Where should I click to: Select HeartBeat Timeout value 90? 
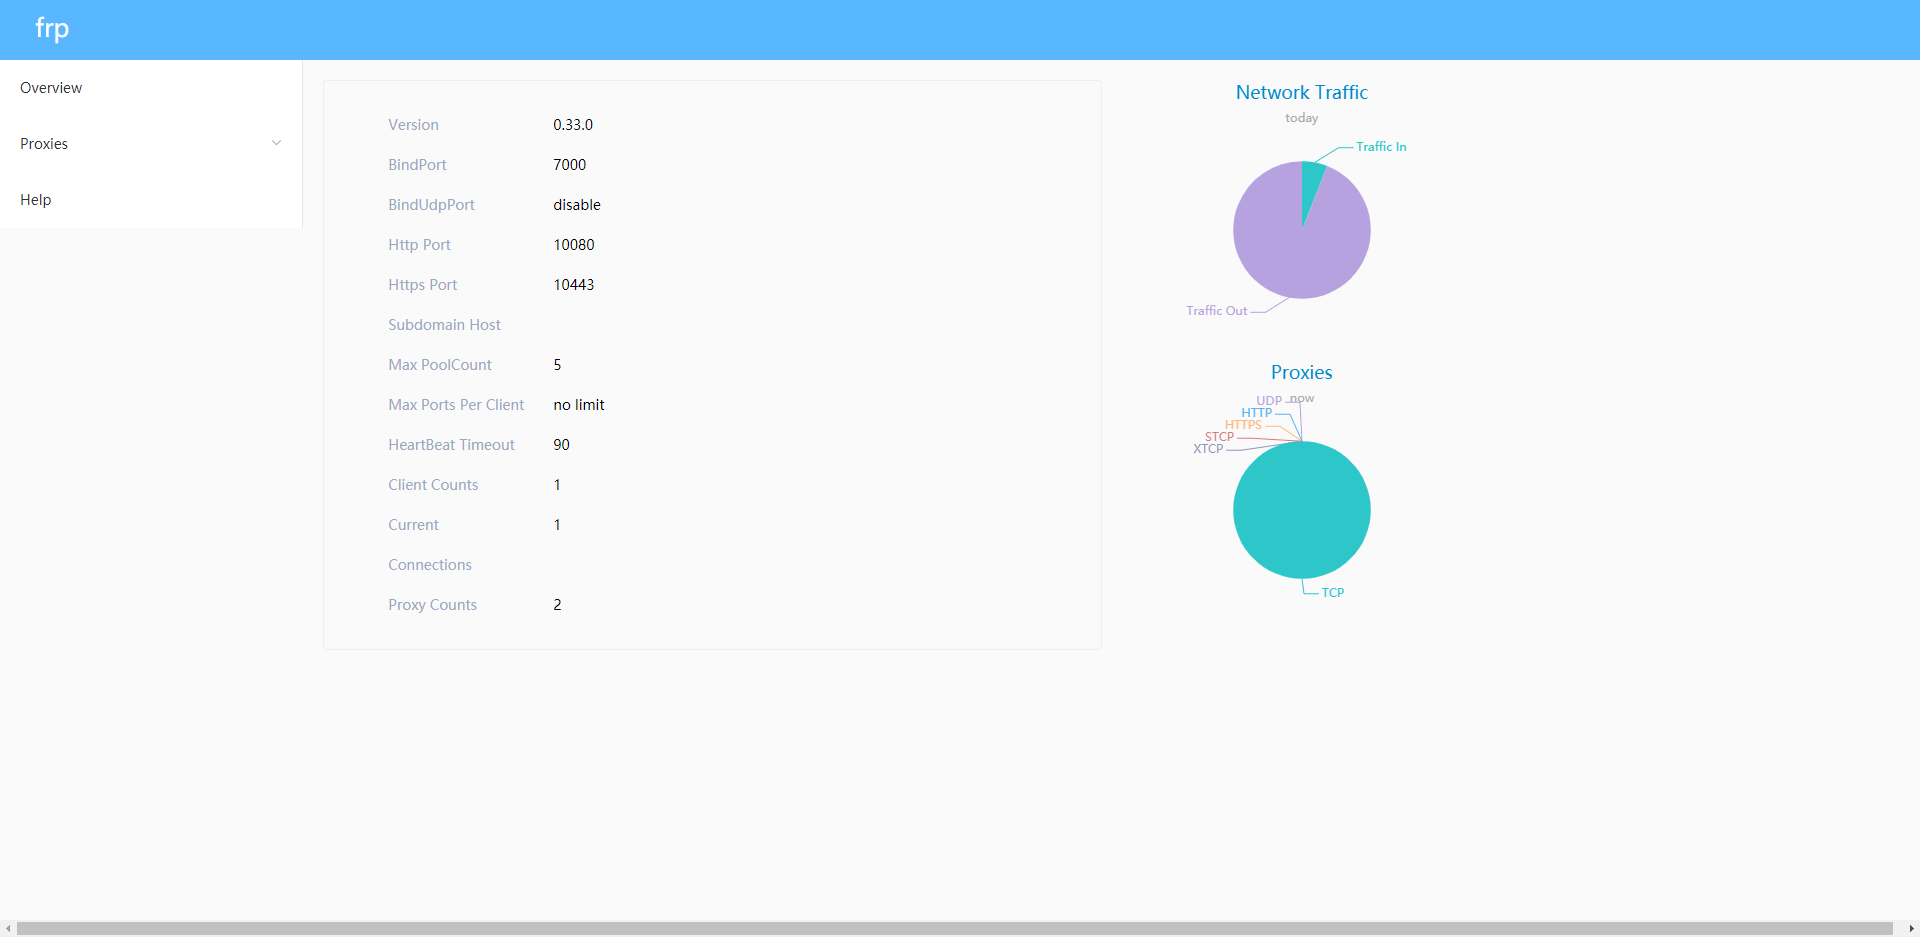tap(561, 445)
